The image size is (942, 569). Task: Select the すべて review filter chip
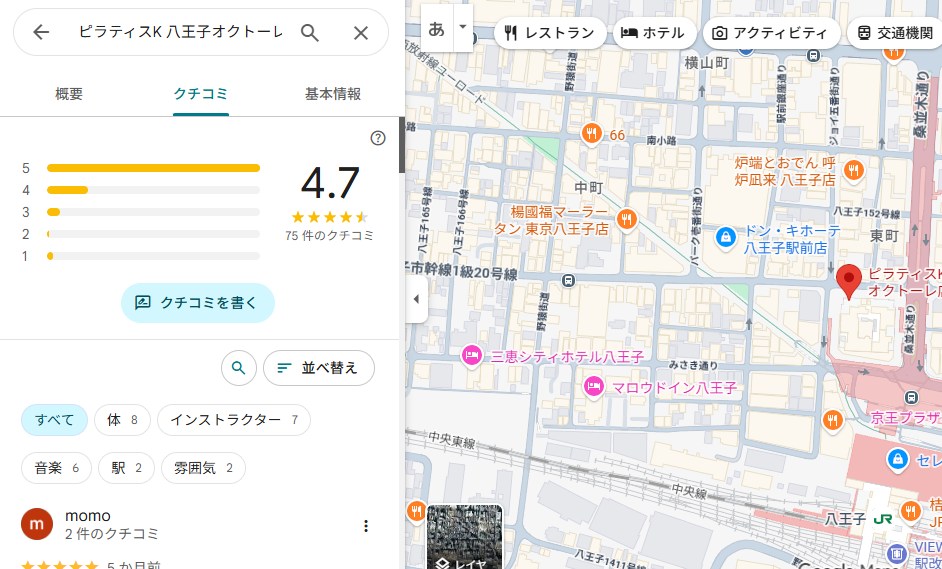click(54, 420)
